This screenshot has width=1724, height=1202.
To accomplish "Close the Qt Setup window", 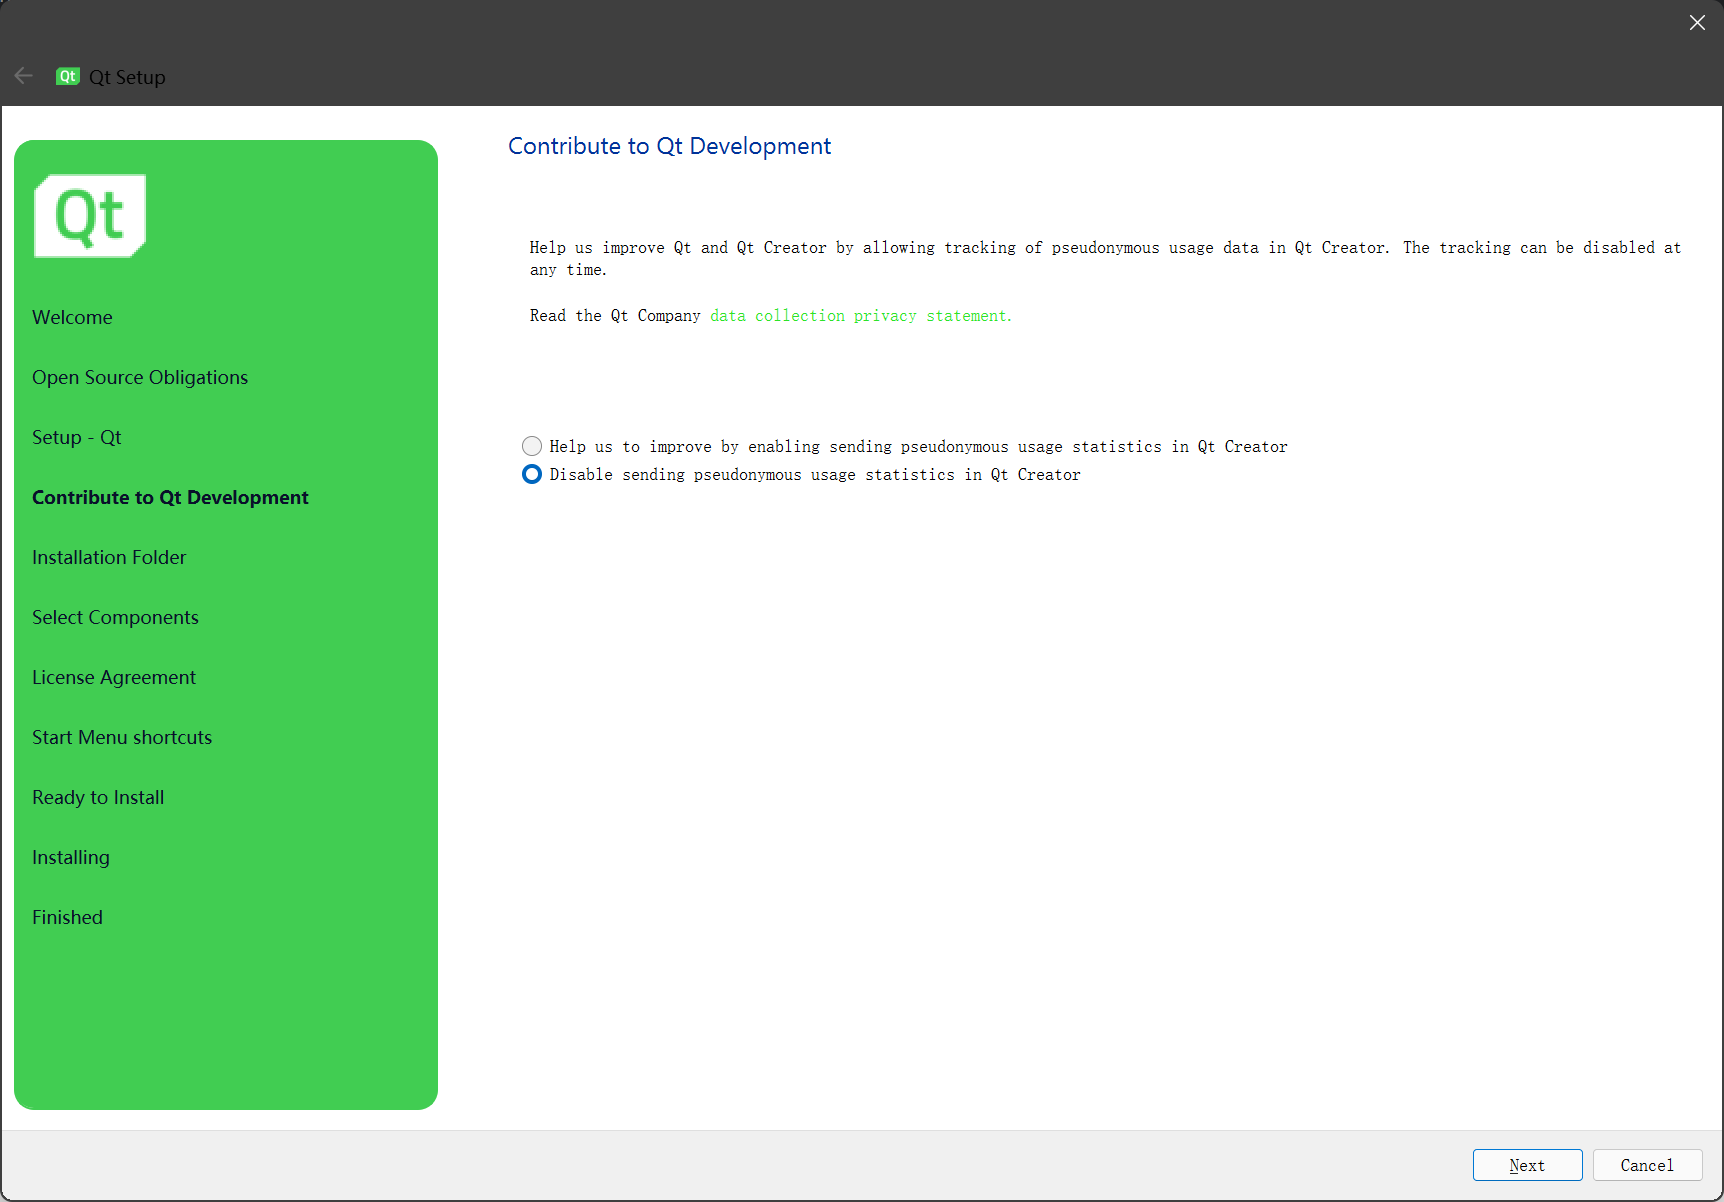I will tap(1697, 22).
